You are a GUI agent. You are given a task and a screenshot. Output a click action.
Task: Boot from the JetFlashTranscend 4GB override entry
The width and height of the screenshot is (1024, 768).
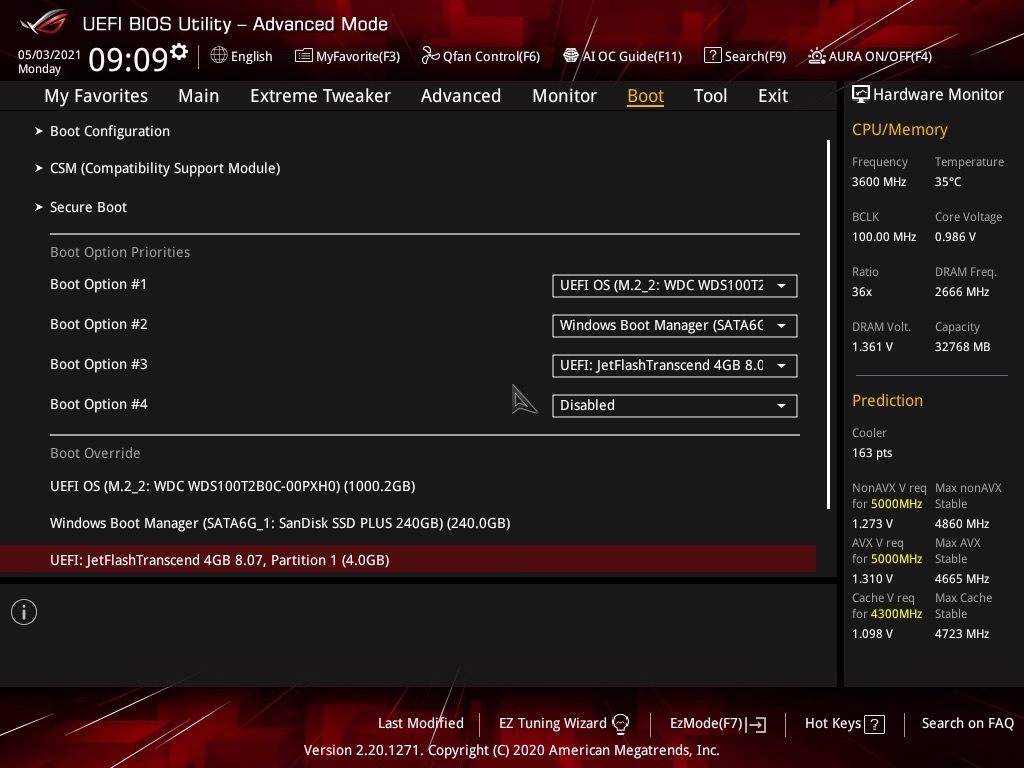point(408,560)
